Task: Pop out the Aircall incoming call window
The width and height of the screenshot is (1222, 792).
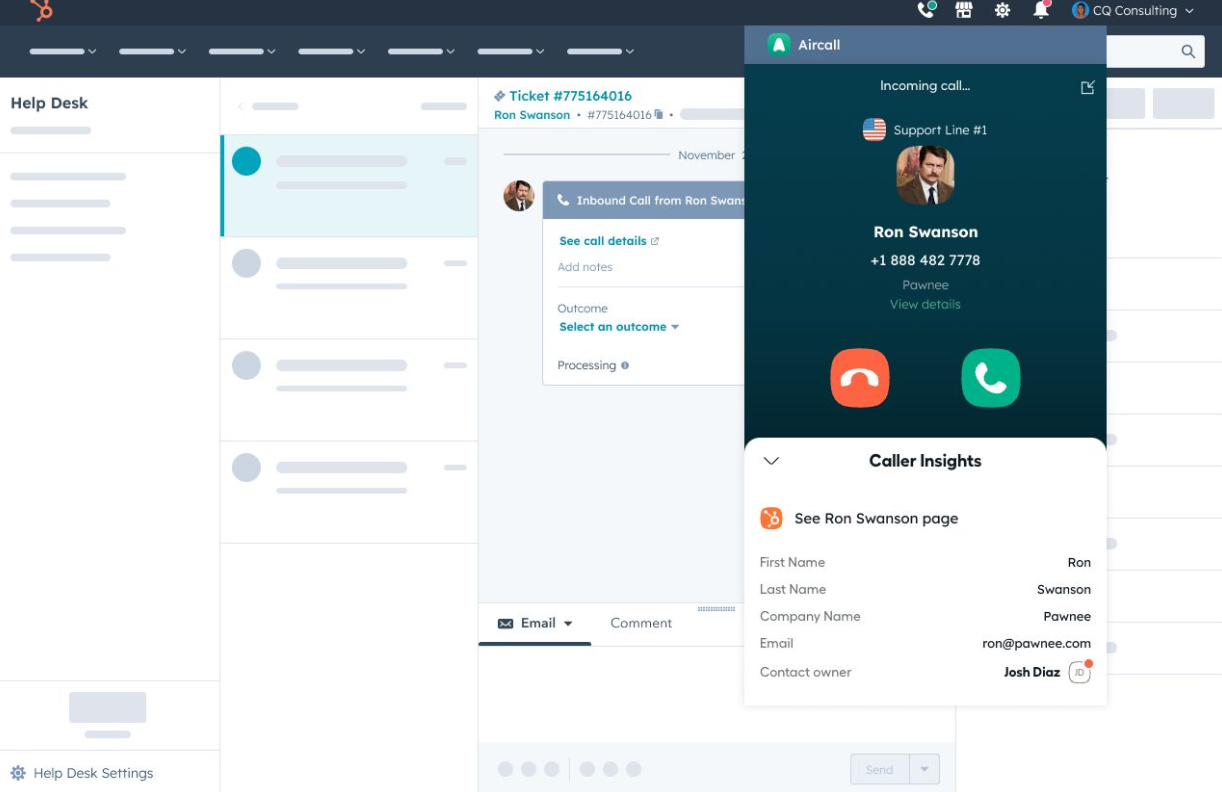Action: (1087, 88)
